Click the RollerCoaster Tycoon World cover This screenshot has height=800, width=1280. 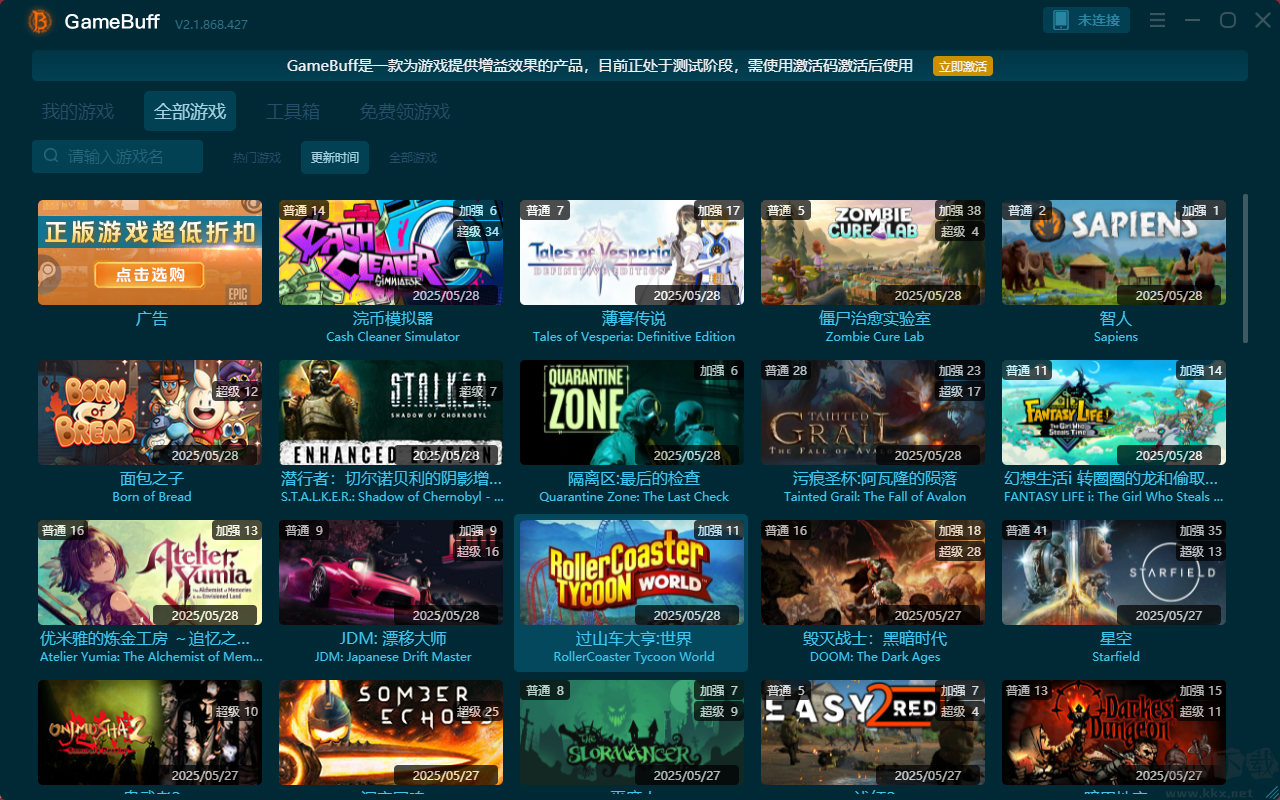tap(632, 572)
